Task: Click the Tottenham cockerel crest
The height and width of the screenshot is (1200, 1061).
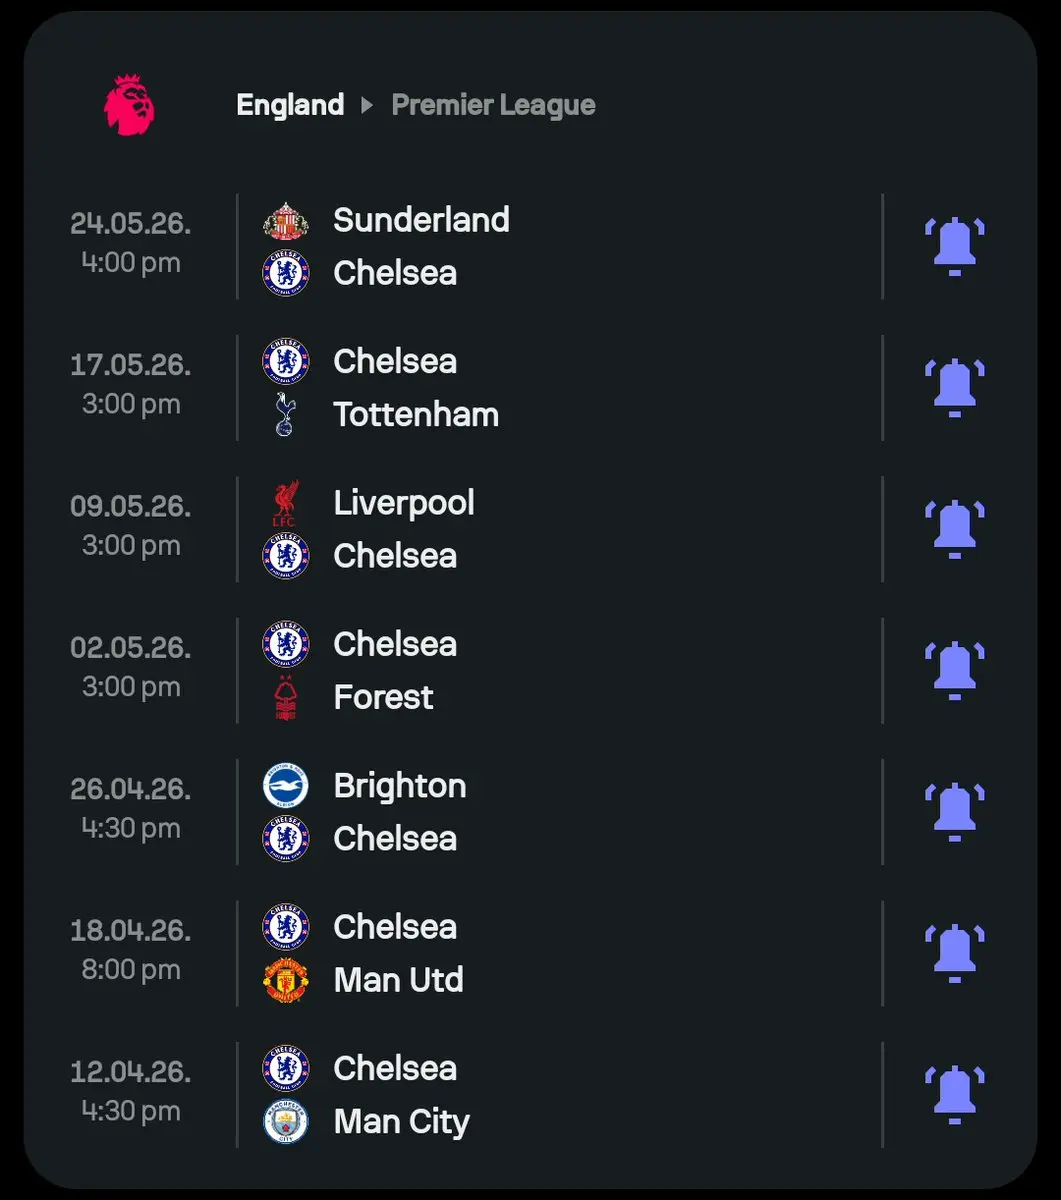Action: (x=285, y=414)
